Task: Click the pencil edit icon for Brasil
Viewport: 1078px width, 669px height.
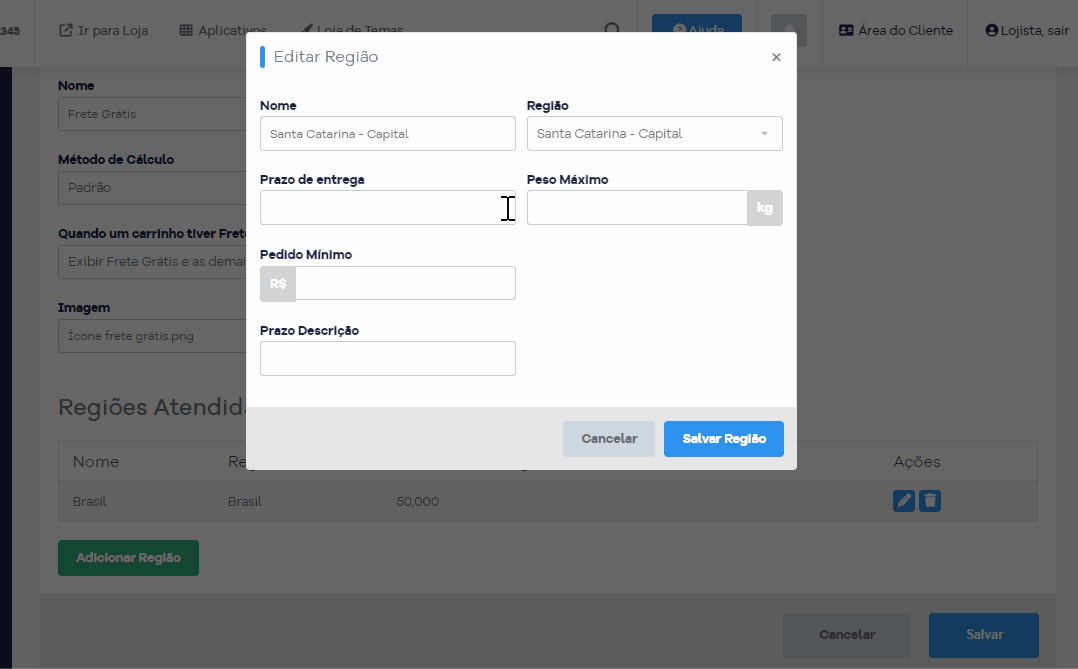Action: coord(903,501)
